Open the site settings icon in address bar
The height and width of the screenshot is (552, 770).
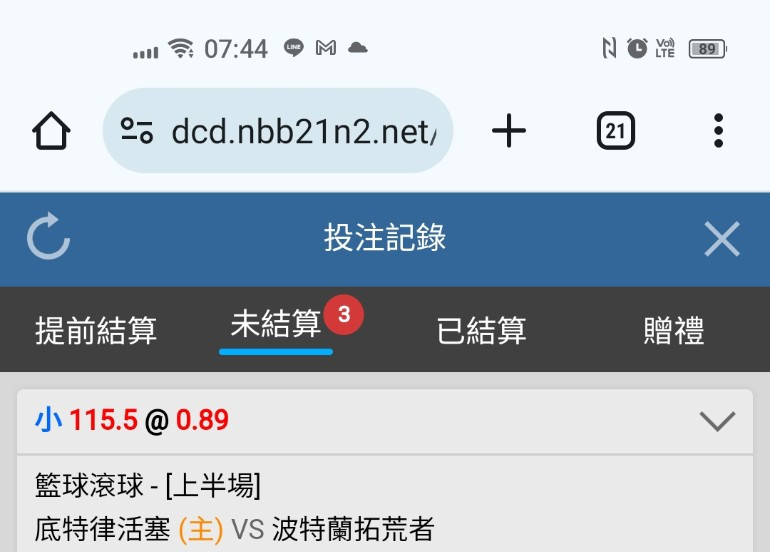pyautogui.click(x=137, y=131)
